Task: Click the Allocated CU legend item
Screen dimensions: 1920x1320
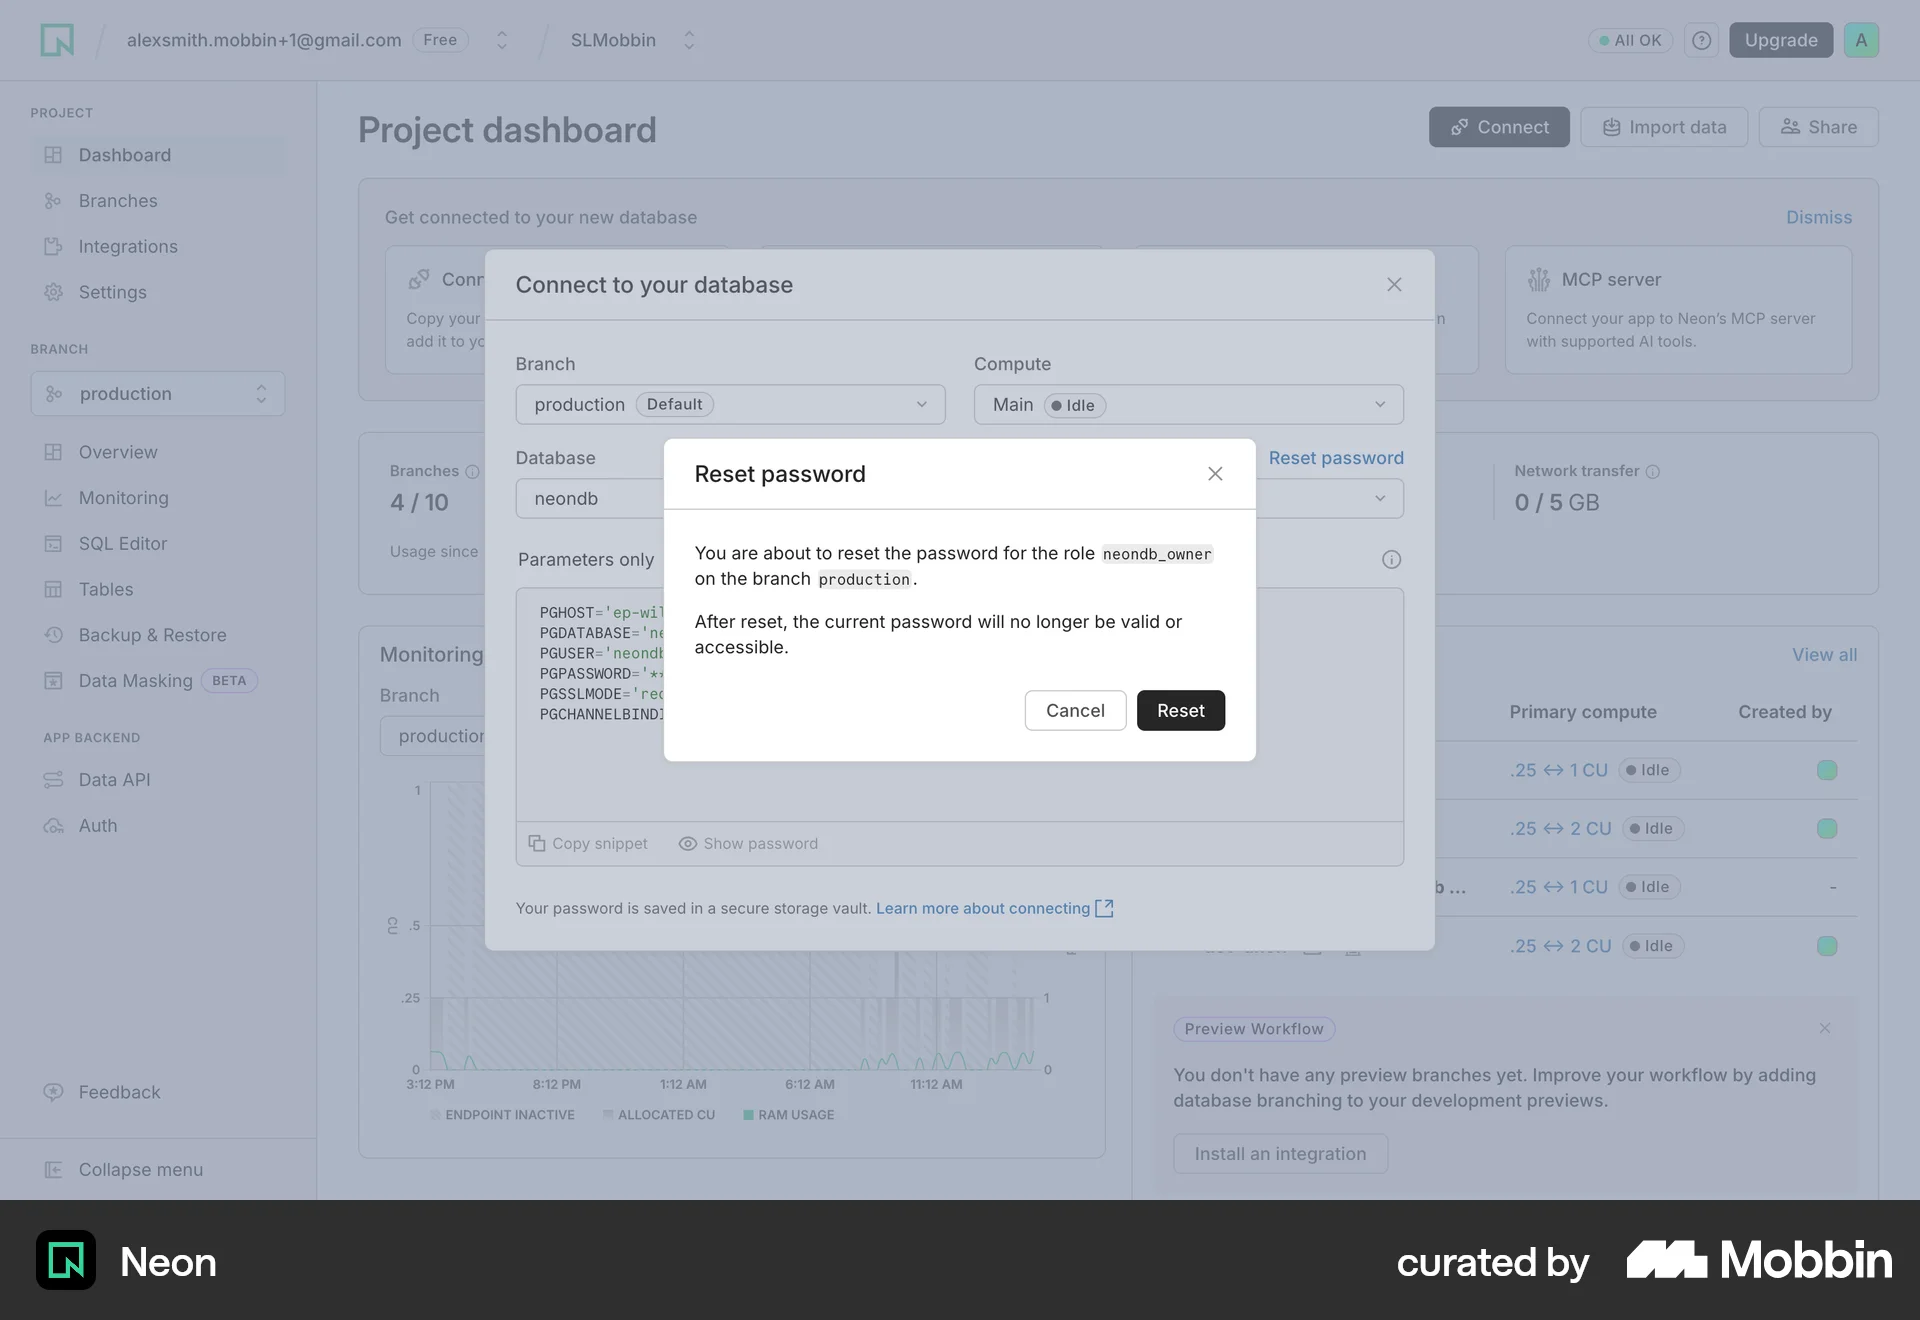Action: (659, 1114)
